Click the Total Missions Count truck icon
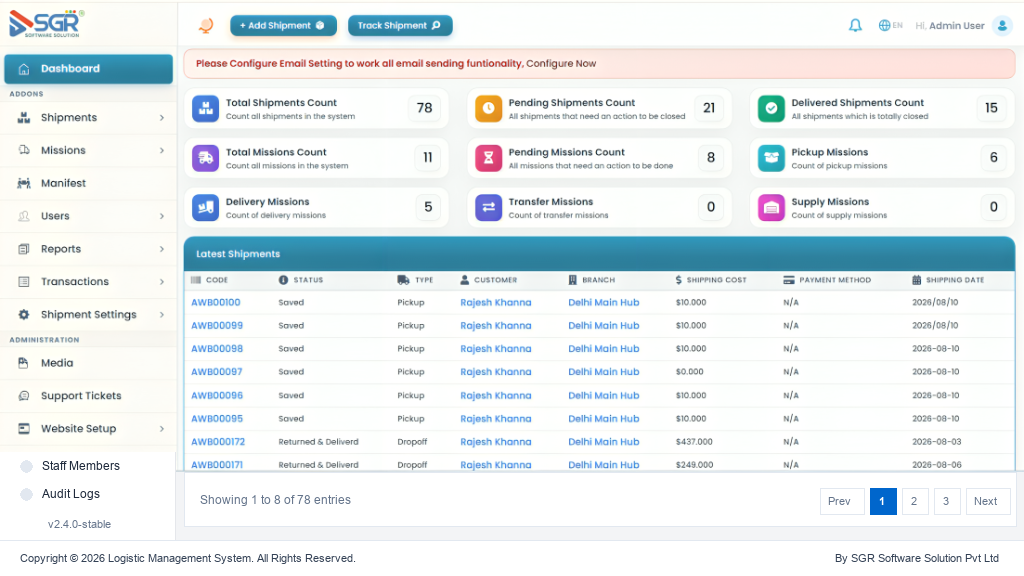 pyautogui.click(x=206, y=158)
